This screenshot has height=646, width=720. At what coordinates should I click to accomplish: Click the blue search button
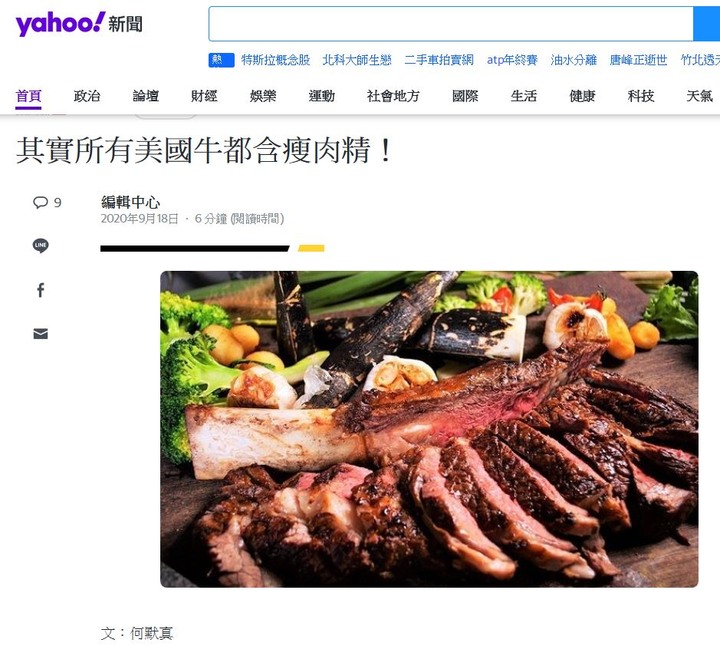point(706,24)
